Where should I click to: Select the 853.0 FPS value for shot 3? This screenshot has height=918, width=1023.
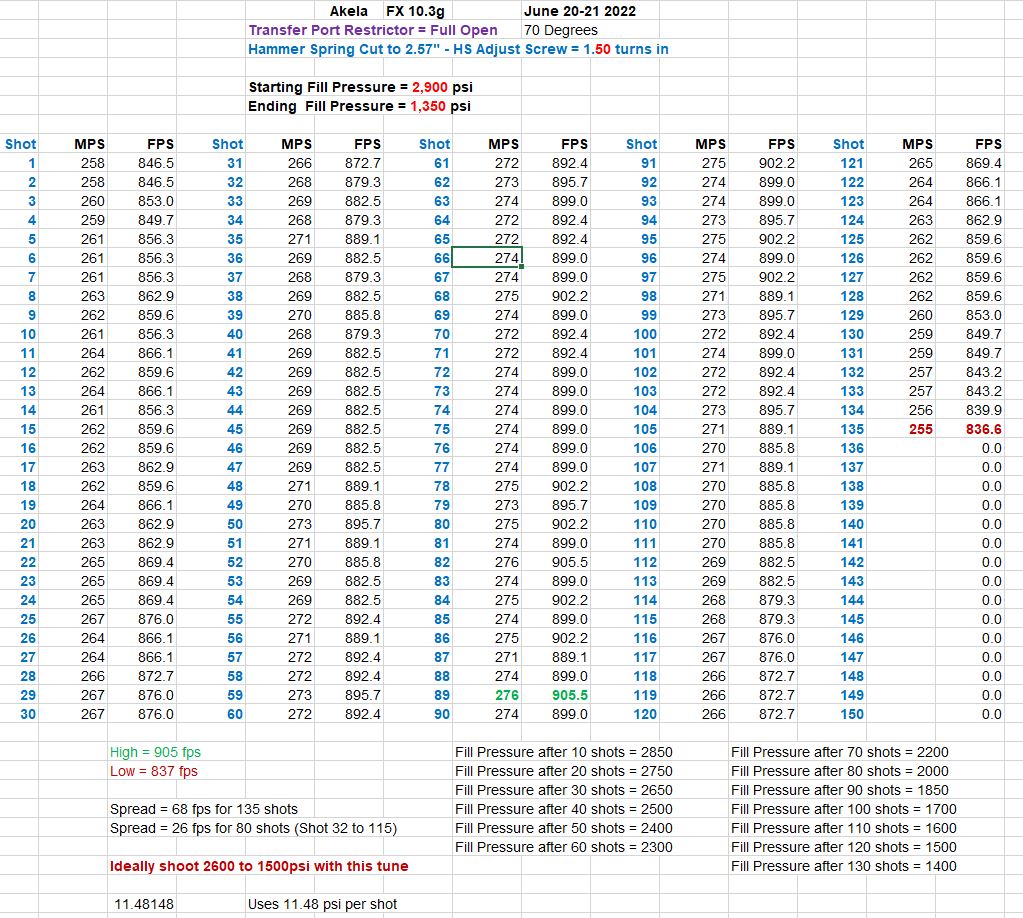(x=156, y=201)
